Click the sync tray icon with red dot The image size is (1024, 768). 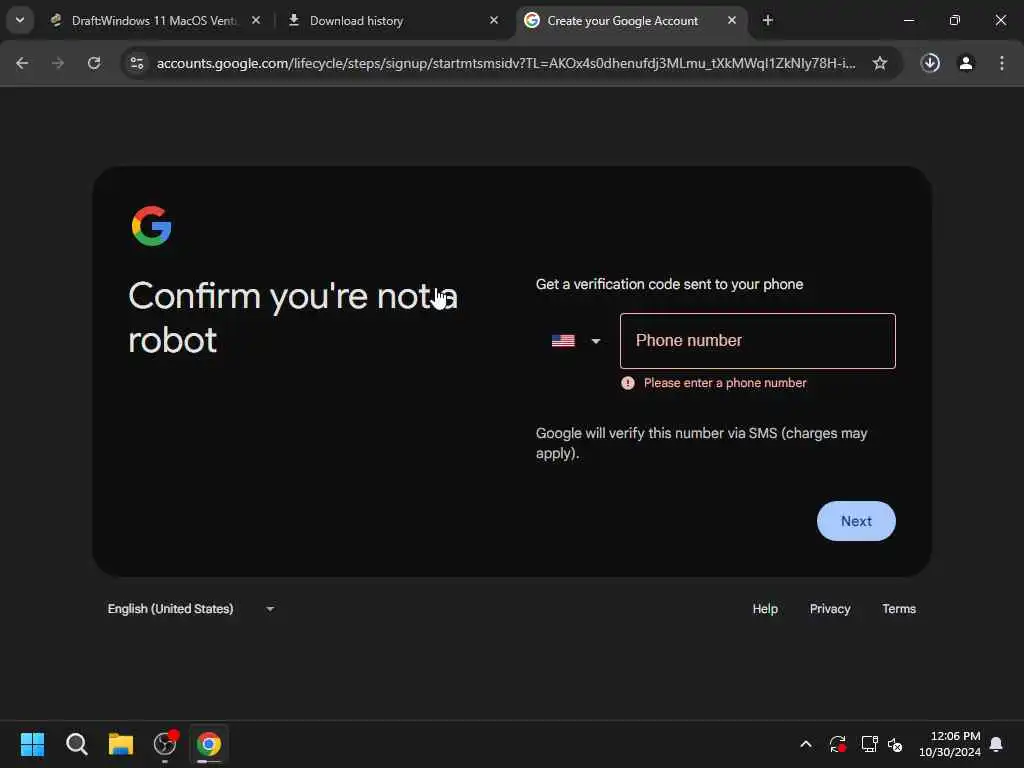pos(838,744)
